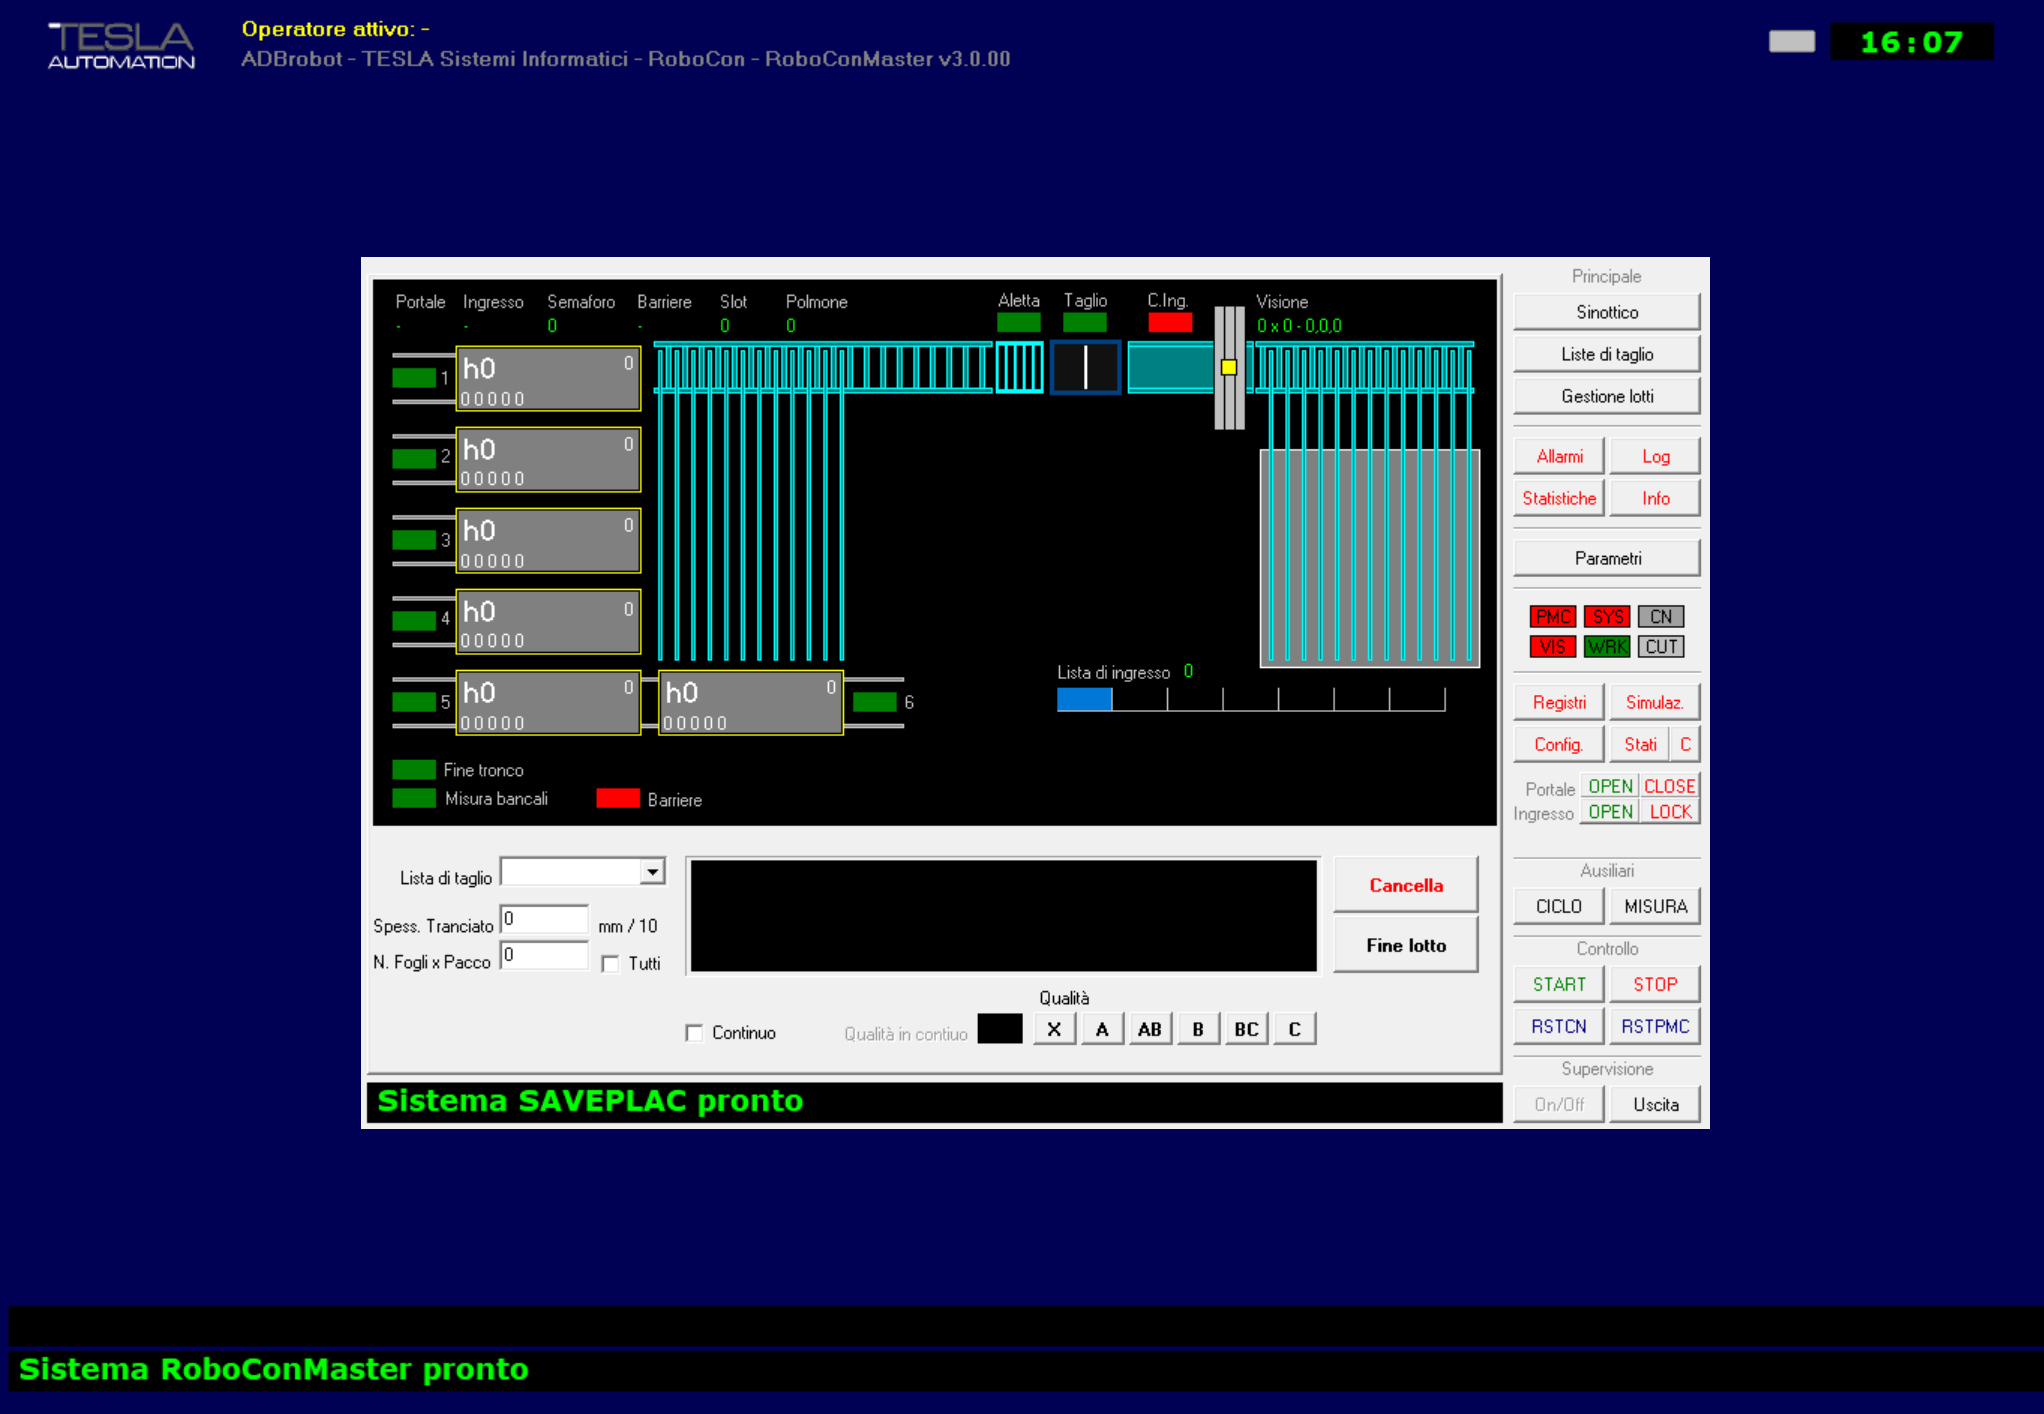
Task: Click the Portale OPEN button
Action: pos(1608,786)
